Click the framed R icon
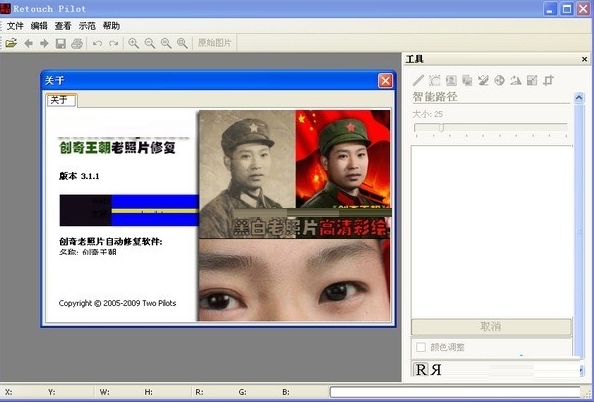 [421, 369]
